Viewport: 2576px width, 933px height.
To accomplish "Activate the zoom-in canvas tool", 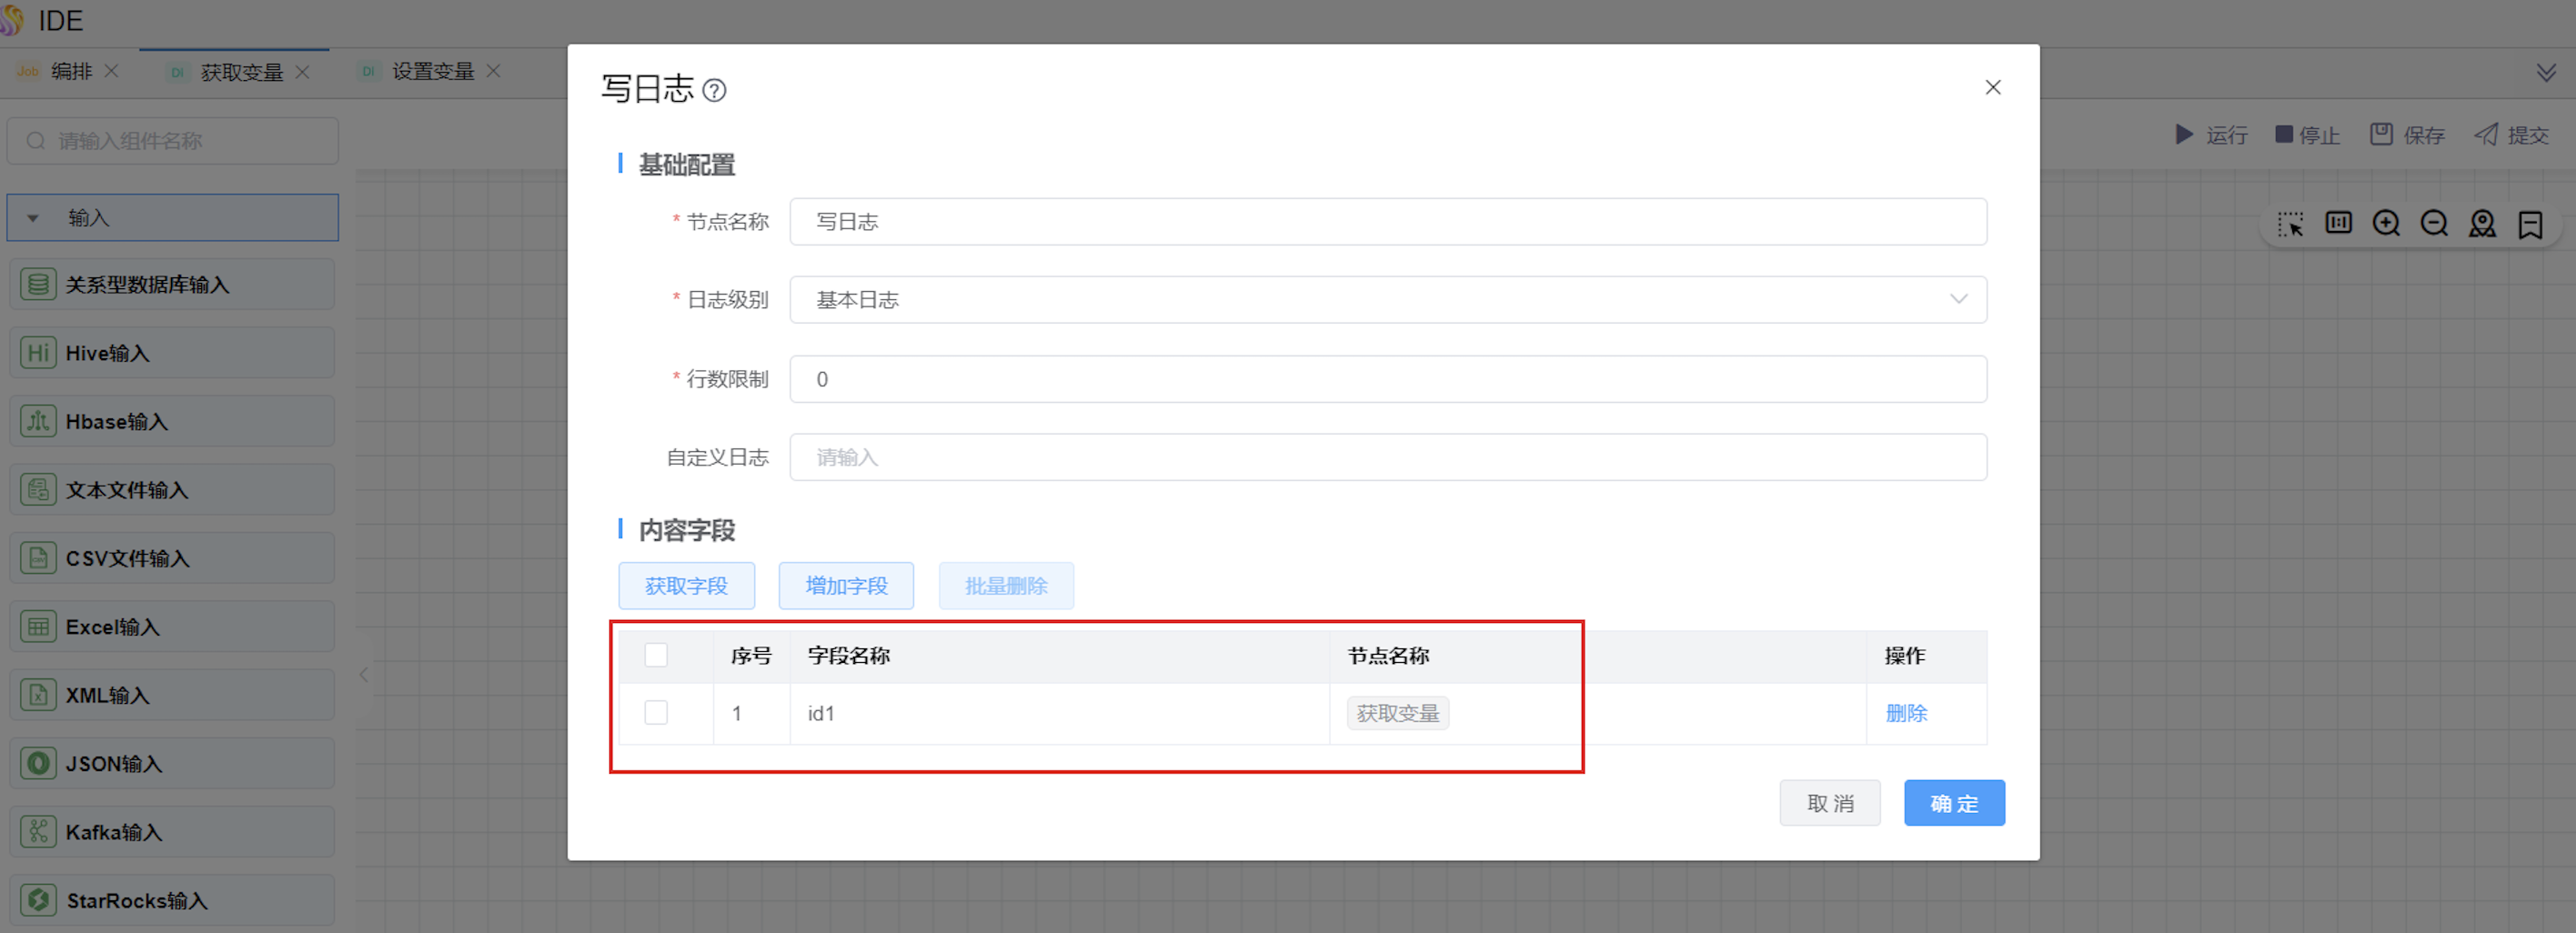I will (2387, 224).
